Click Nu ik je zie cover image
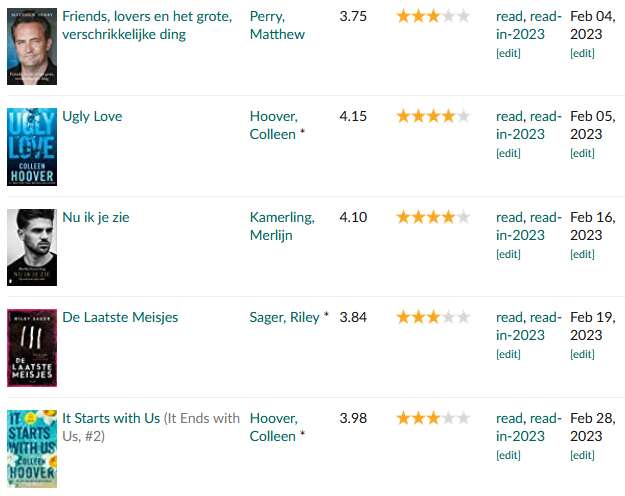The image size is (625, 496). point(32,247)
